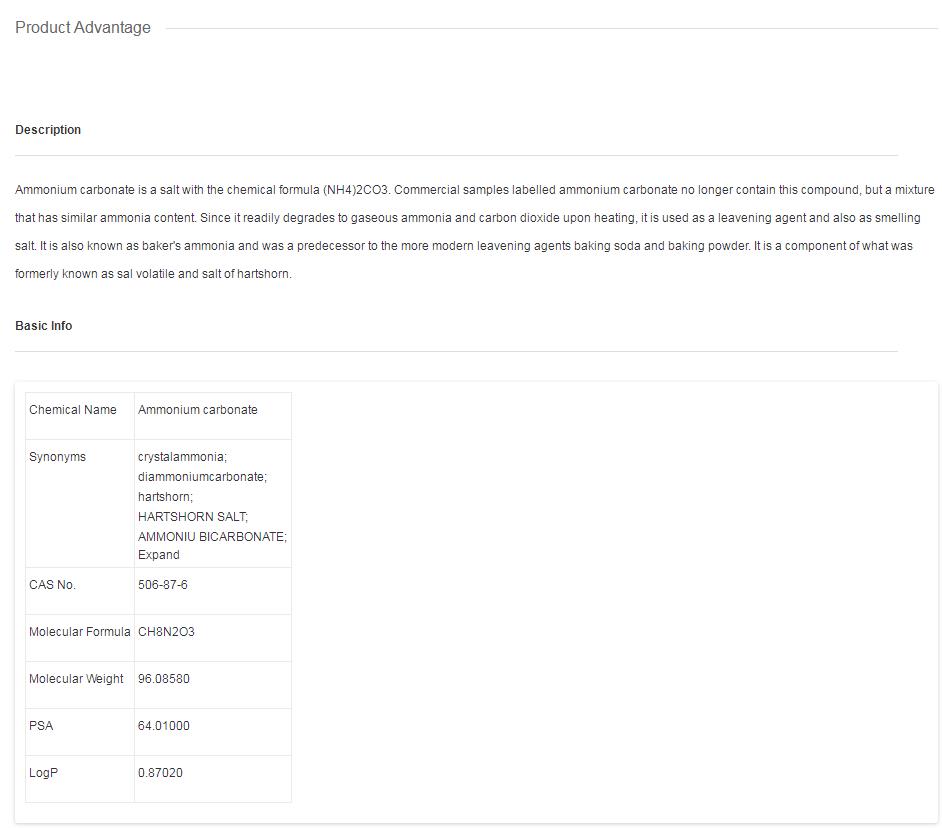Expand the full synonyms list
The height and width of the screenshot is (828, 942).
point(159,555)
